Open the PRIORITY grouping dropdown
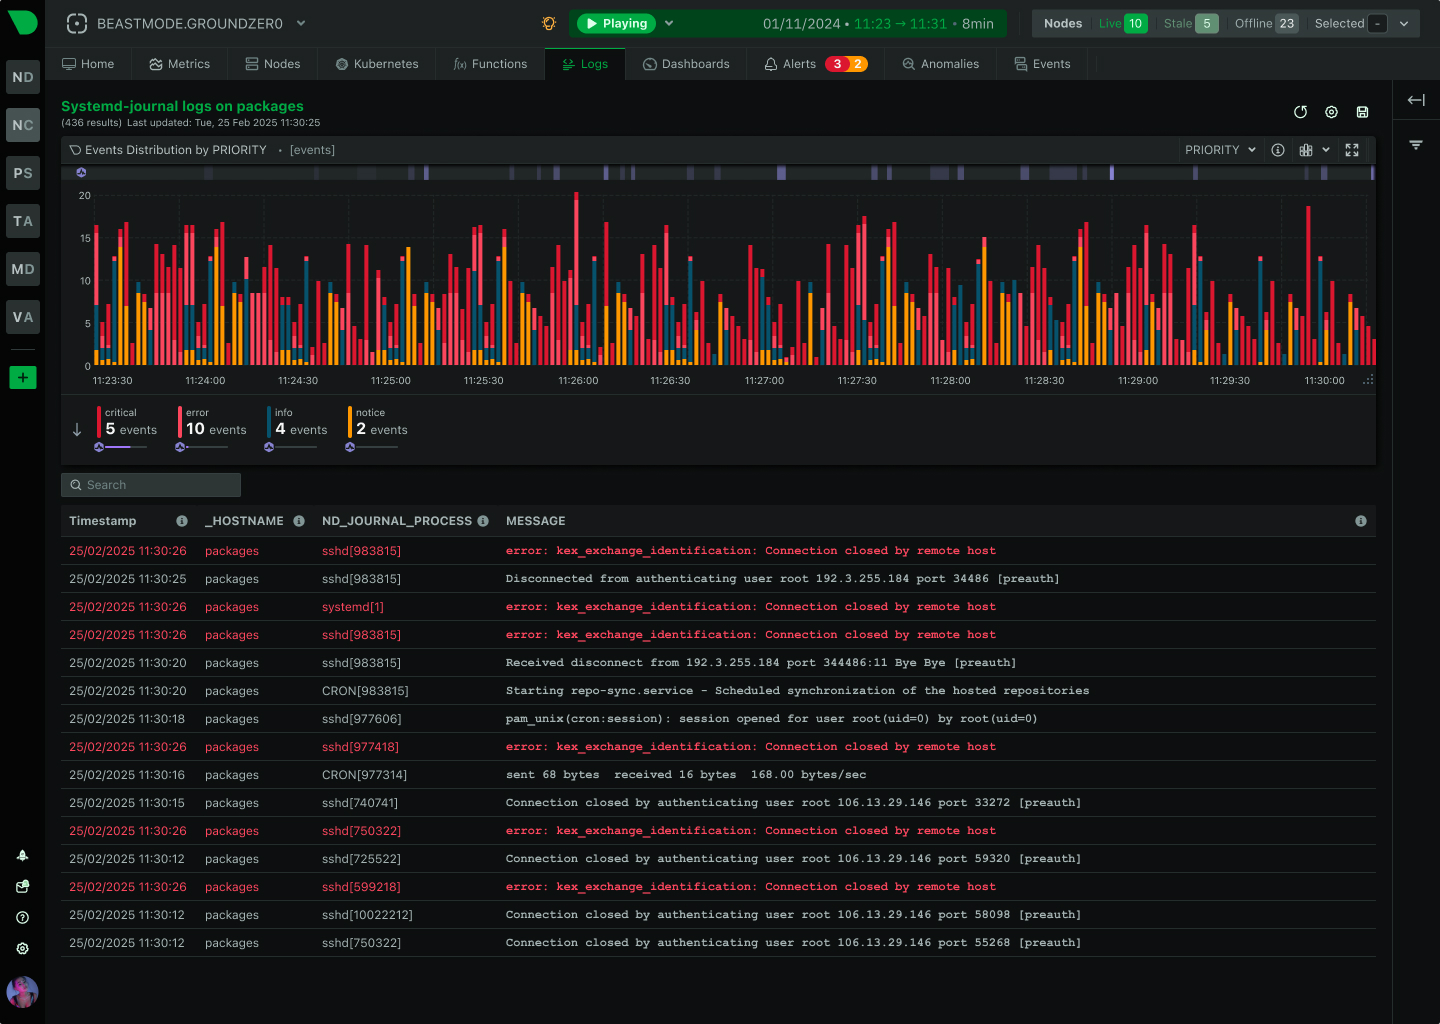 point(1219,149)
